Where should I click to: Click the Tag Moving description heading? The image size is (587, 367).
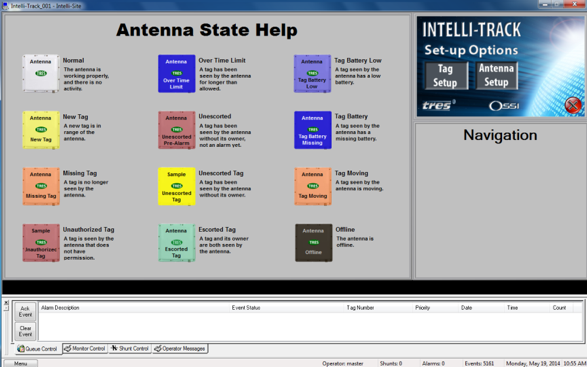(351, 173)
